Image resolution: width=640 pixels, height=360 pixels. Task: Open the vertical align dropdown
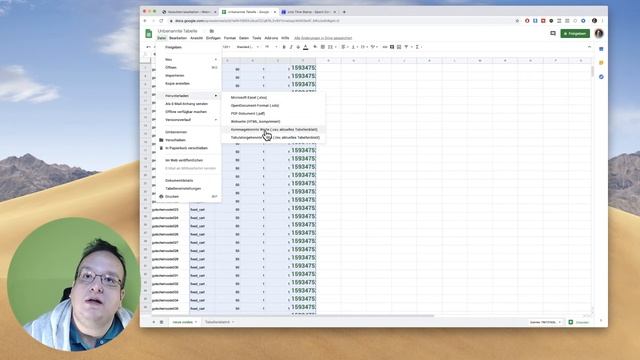click(x=354, y=47)
